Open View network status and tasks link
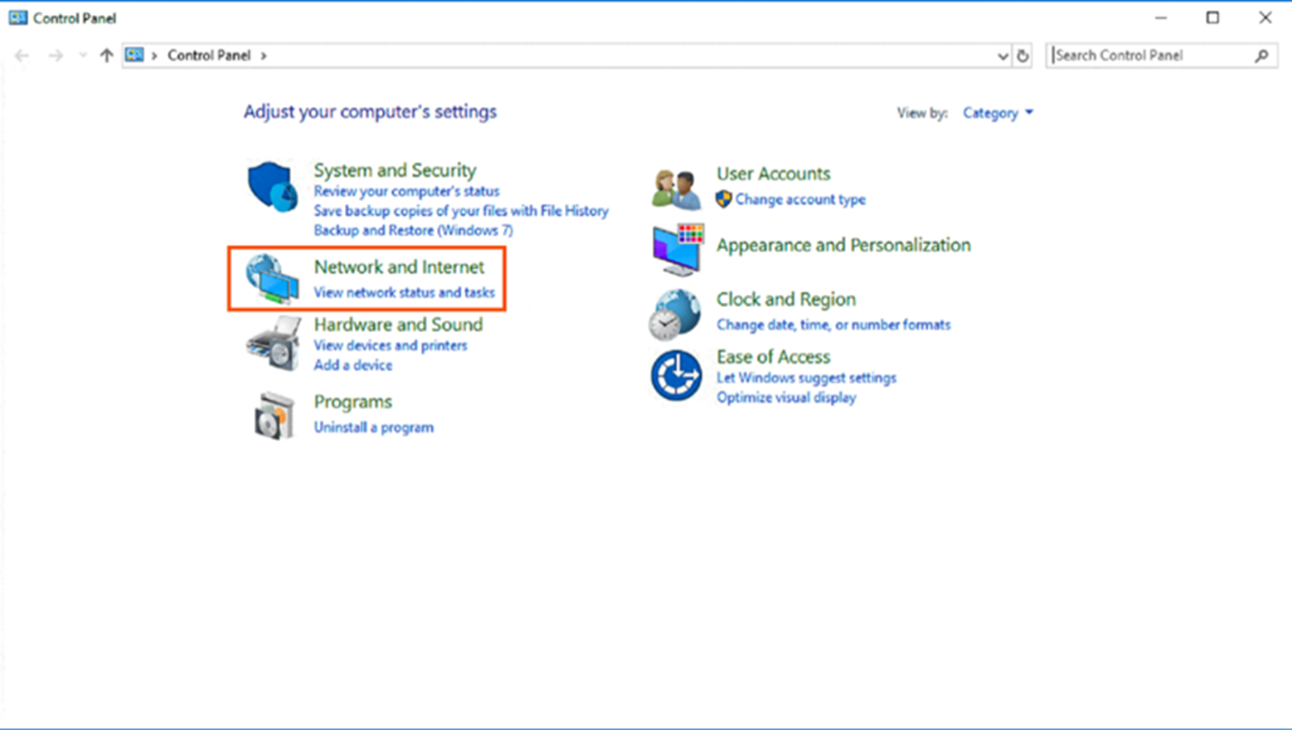The height and width of the screenshot is (730, 1292). tap(404, 293)
